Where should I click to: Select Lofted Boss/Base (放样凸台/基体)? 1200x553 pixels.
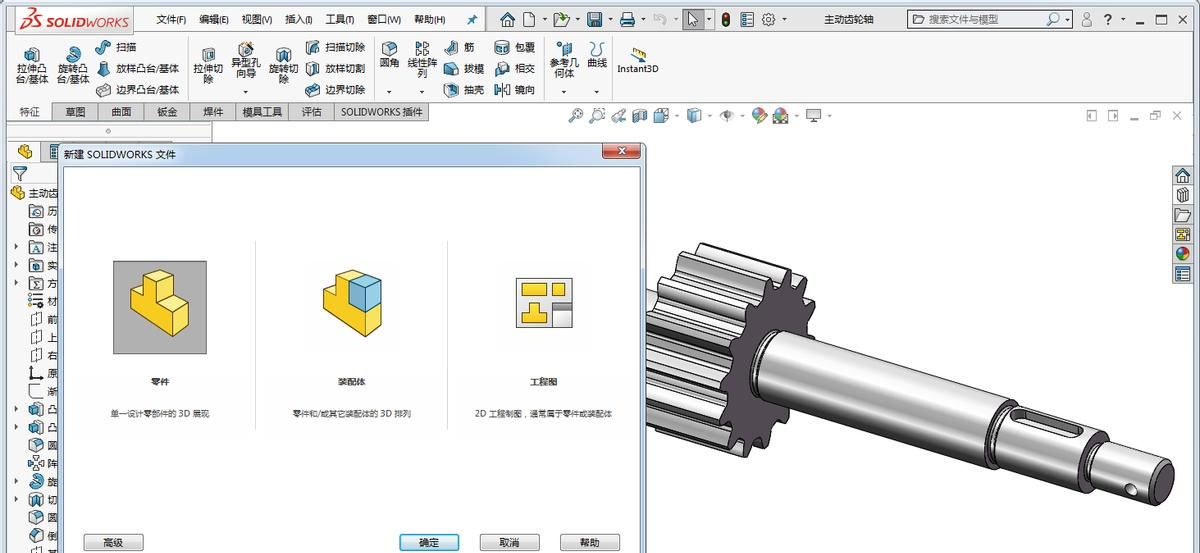[137, 69]
